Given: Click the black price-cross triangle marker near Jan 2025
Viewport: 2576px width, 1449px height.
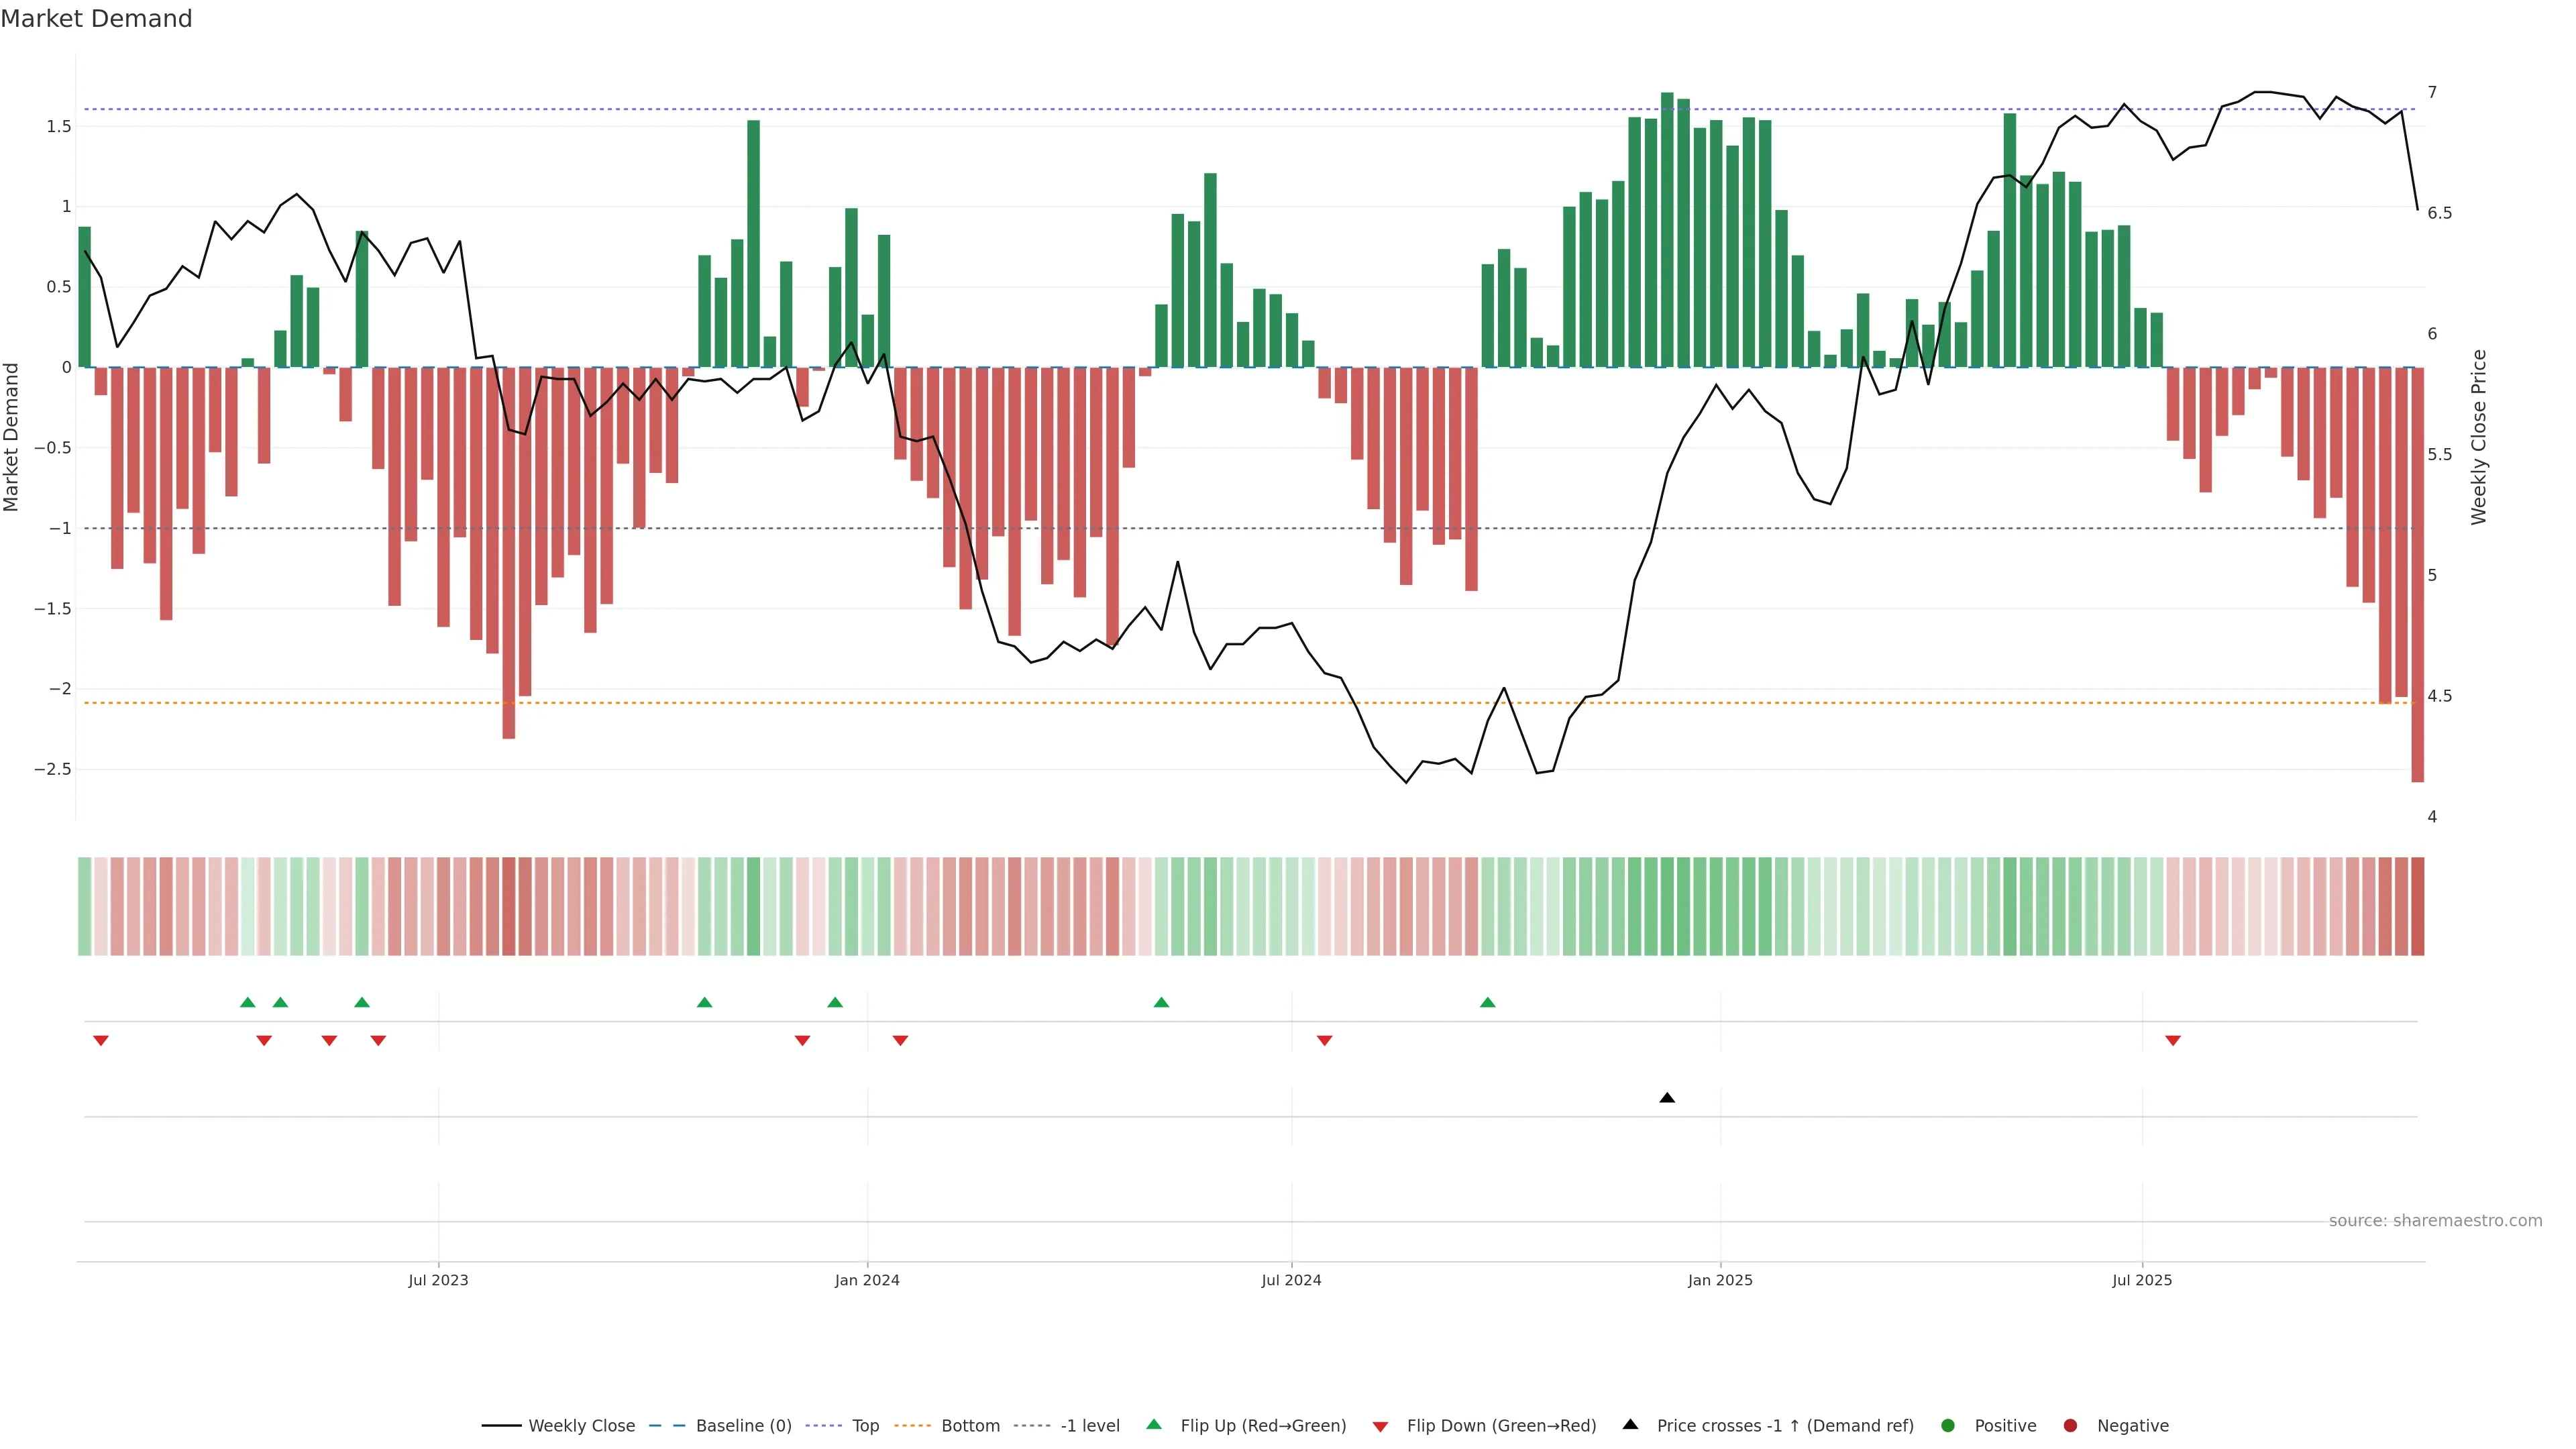Looking at the screenshot, I should click(1667, 1098).
